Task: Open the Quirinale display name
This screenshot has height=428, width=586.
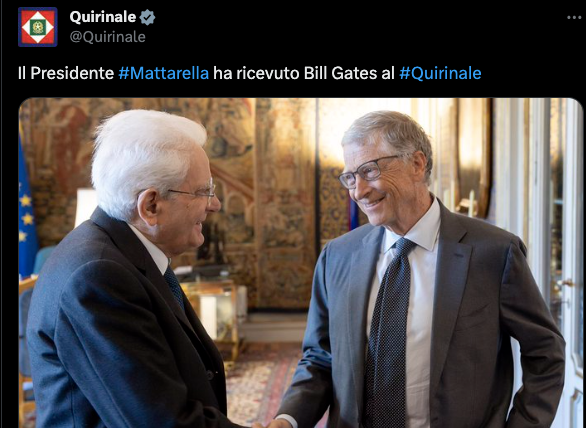Action: pyautogui.click(x=103, y=17)
